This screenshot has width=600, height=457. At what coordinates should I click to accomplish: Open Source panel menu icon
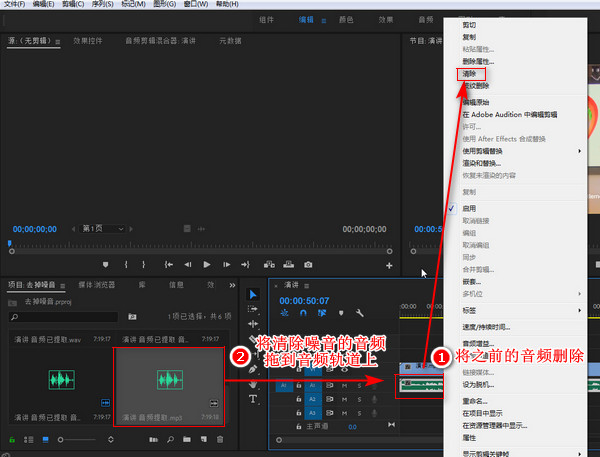pos(57,42)
